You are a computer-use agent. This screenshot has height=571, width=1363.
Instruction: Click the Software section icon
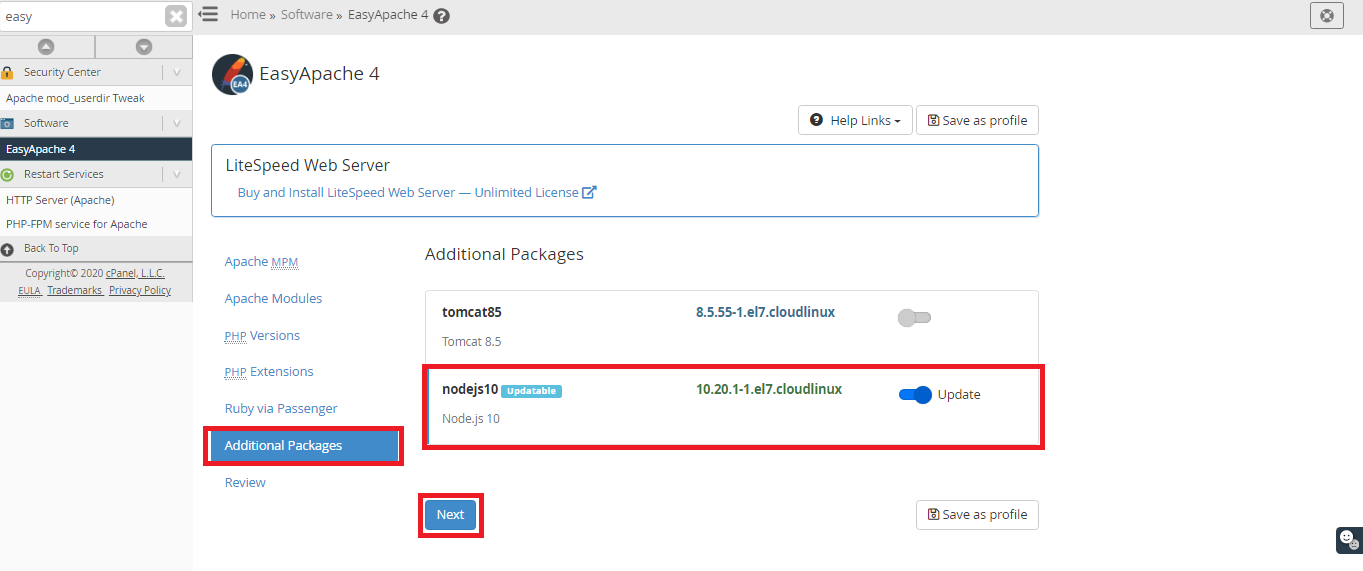pyautogui.click(x=8, y=123)
